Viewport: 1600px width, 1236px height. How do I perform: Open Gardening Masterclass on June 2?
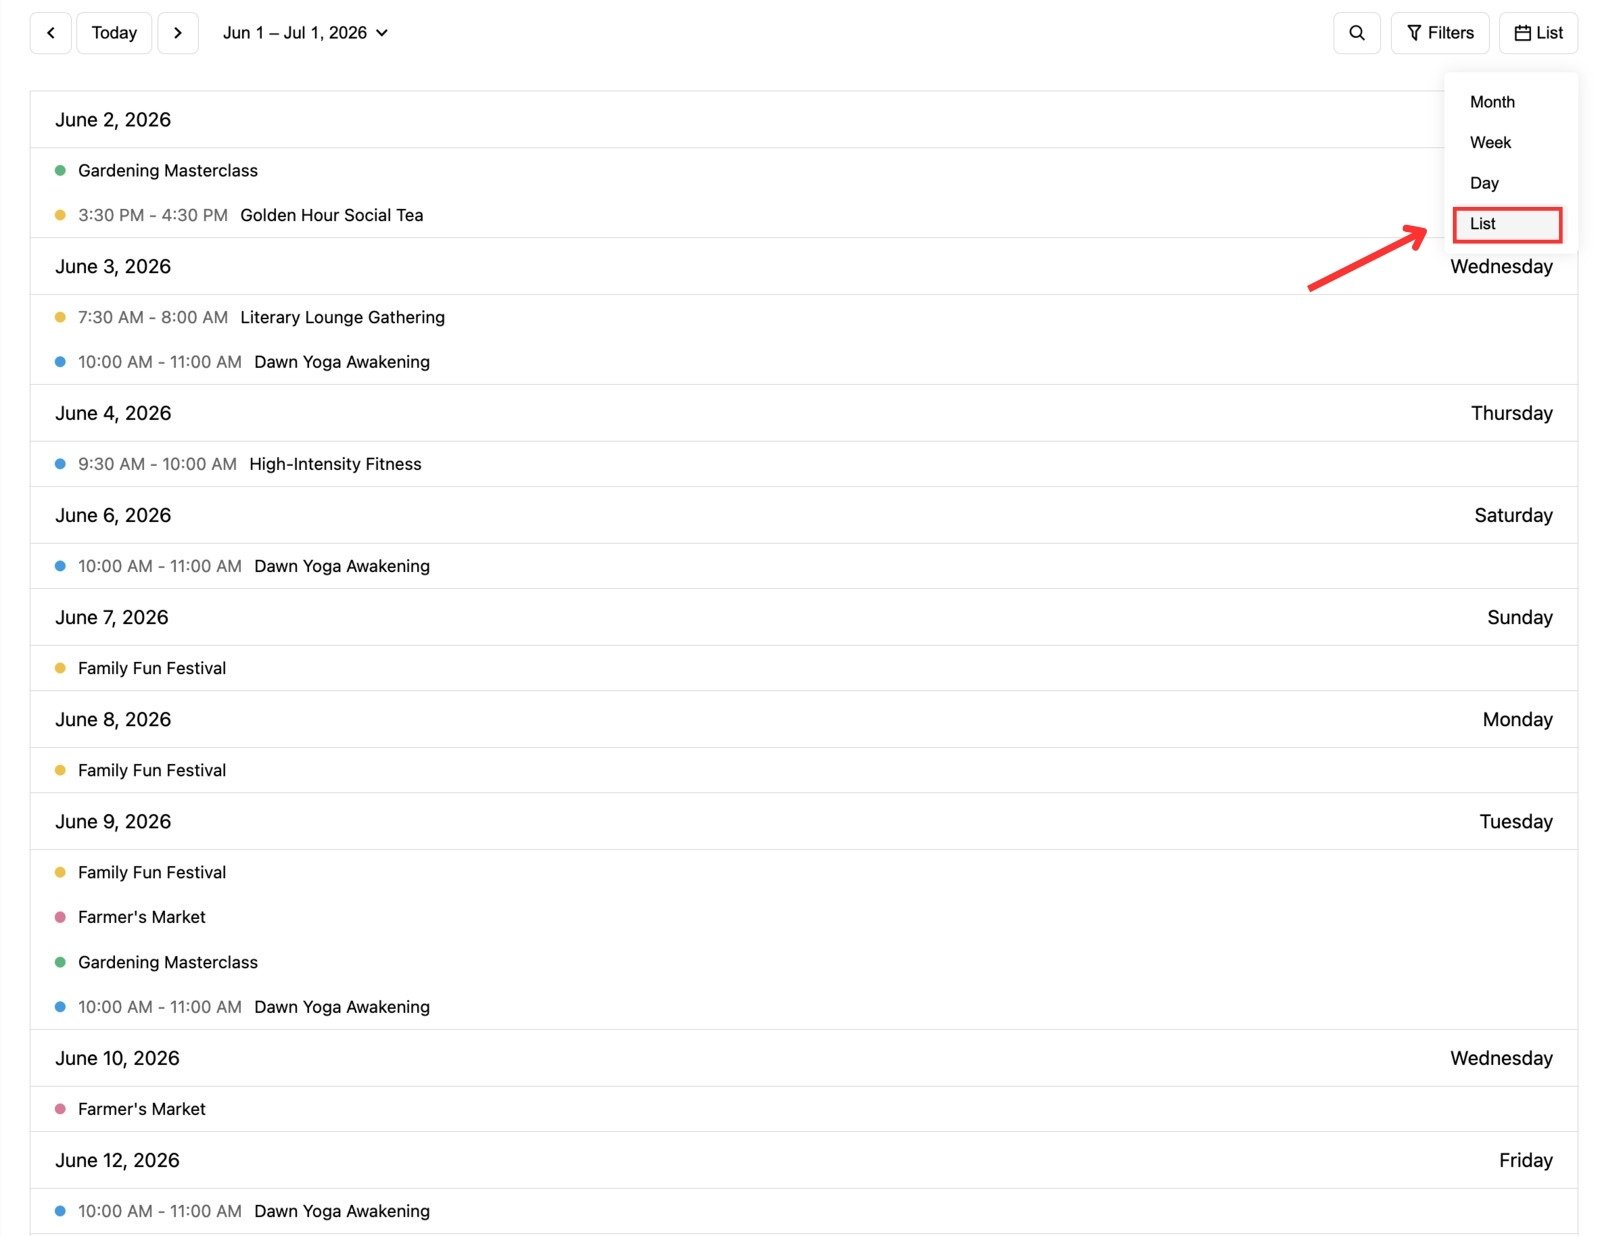pos(168,171)
